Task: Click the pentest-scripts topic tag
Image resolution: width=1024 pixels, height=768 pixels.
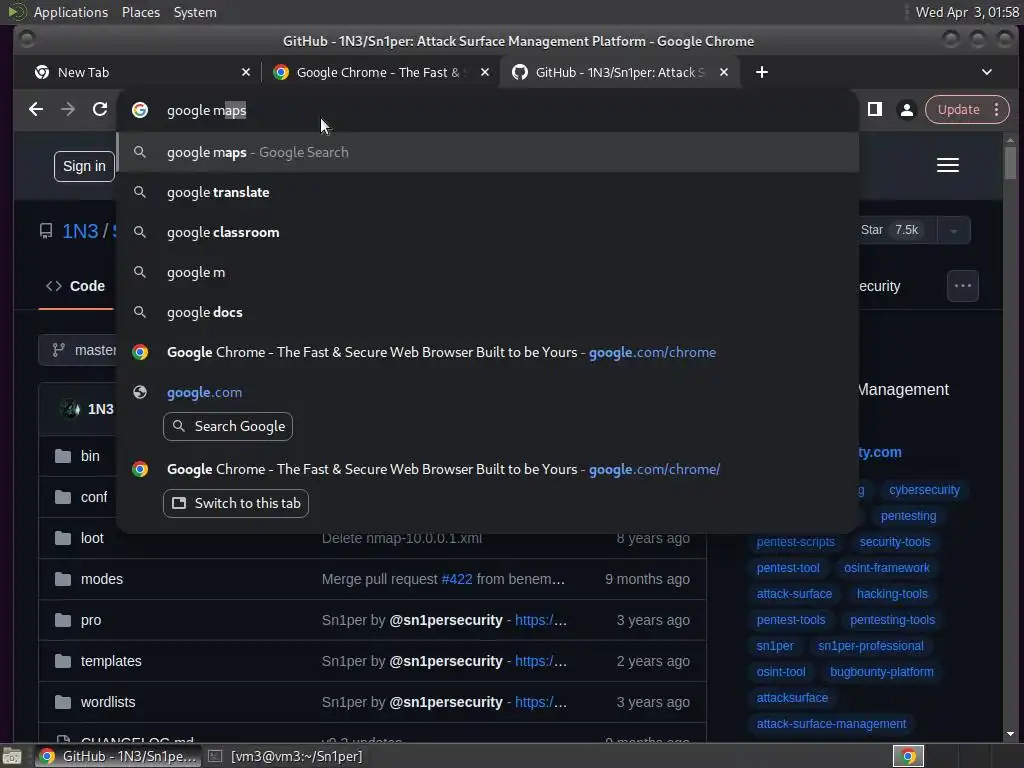Action: (x=795, y=542)
